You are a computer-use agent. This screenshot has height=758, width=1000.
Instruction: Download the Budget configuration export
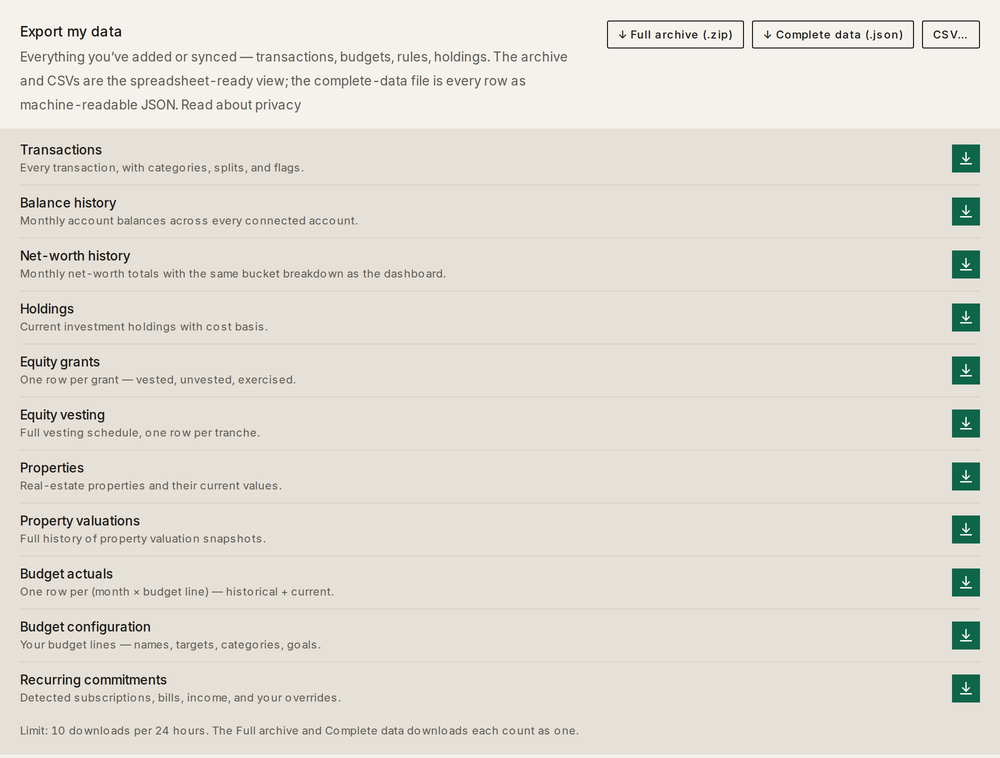[966, 634]
